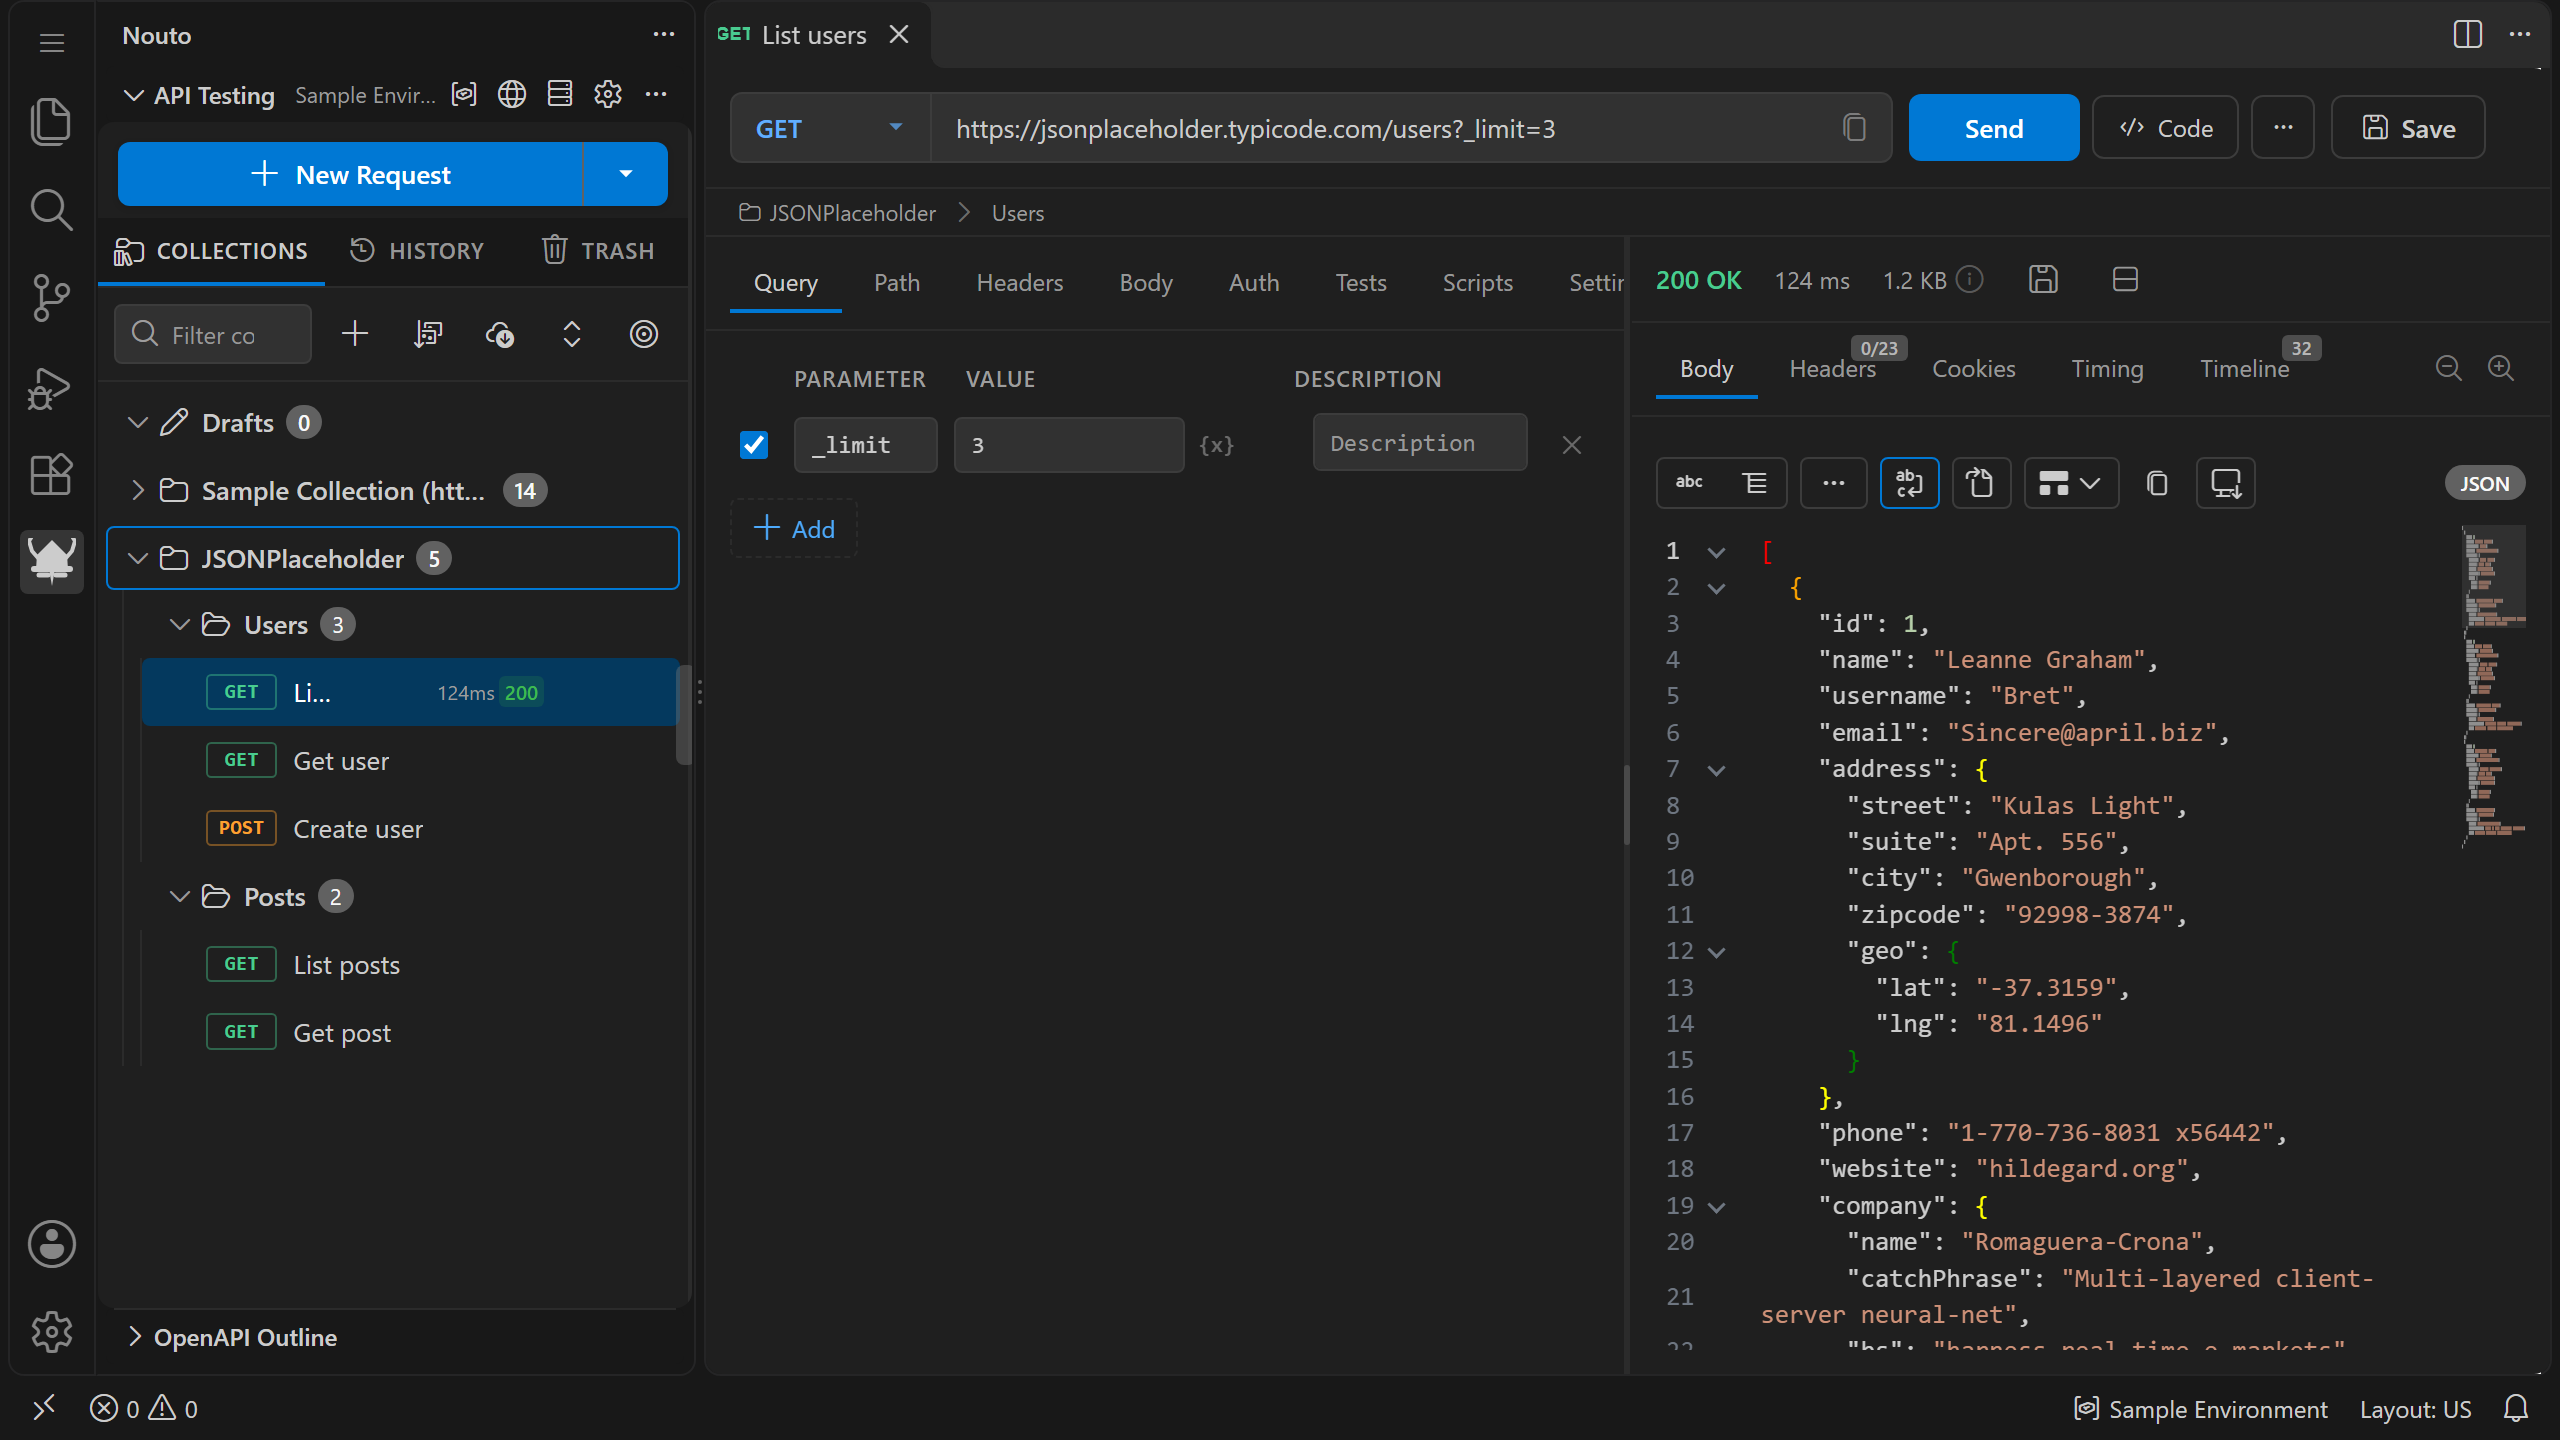The image size is (2560, 1440).
Task: Click the hamburger menu icon
Action: tap(52, 42)
